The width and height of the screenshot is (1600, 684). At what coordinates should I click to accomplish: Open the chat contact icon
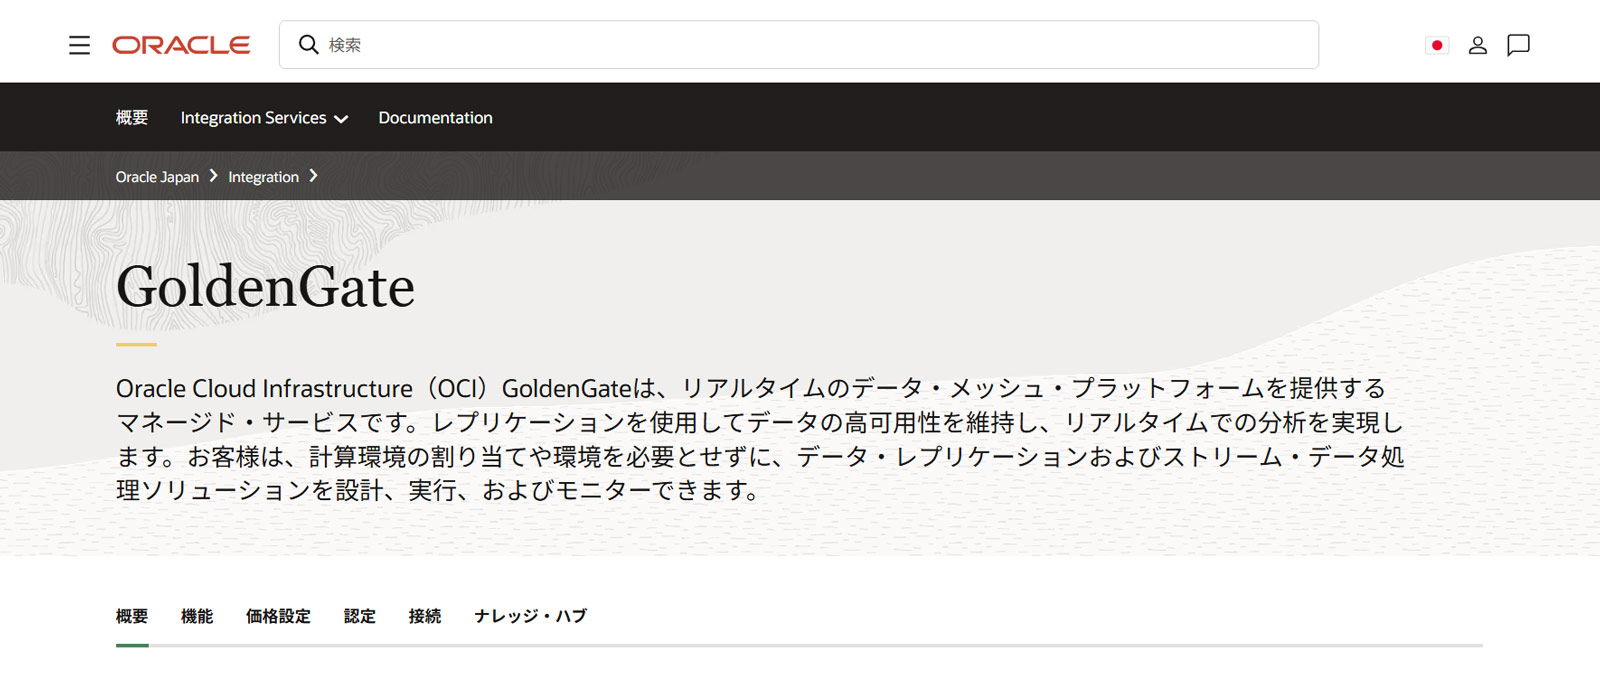tap(1518, 45)
